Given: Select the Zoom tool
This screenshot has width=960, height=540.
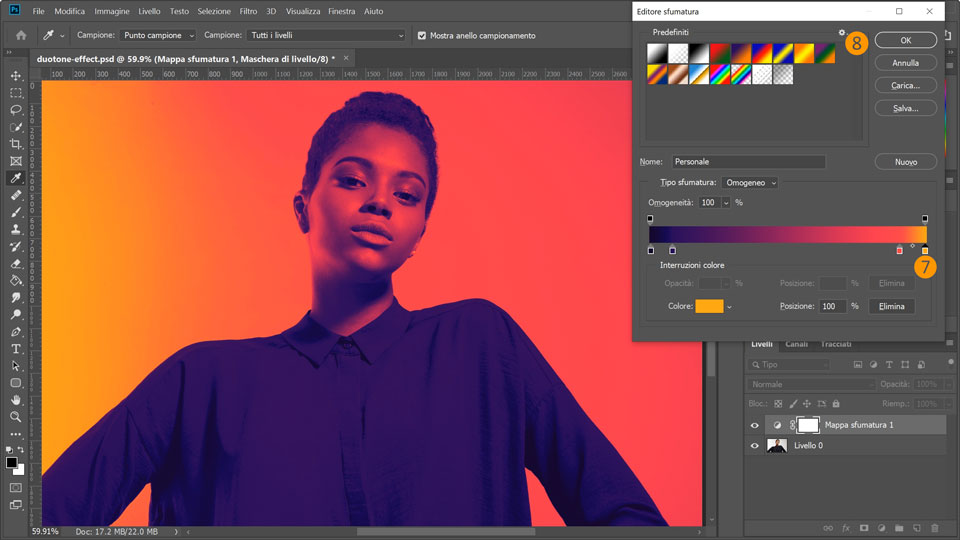Looking at the screenshot, I should point(16,417).
